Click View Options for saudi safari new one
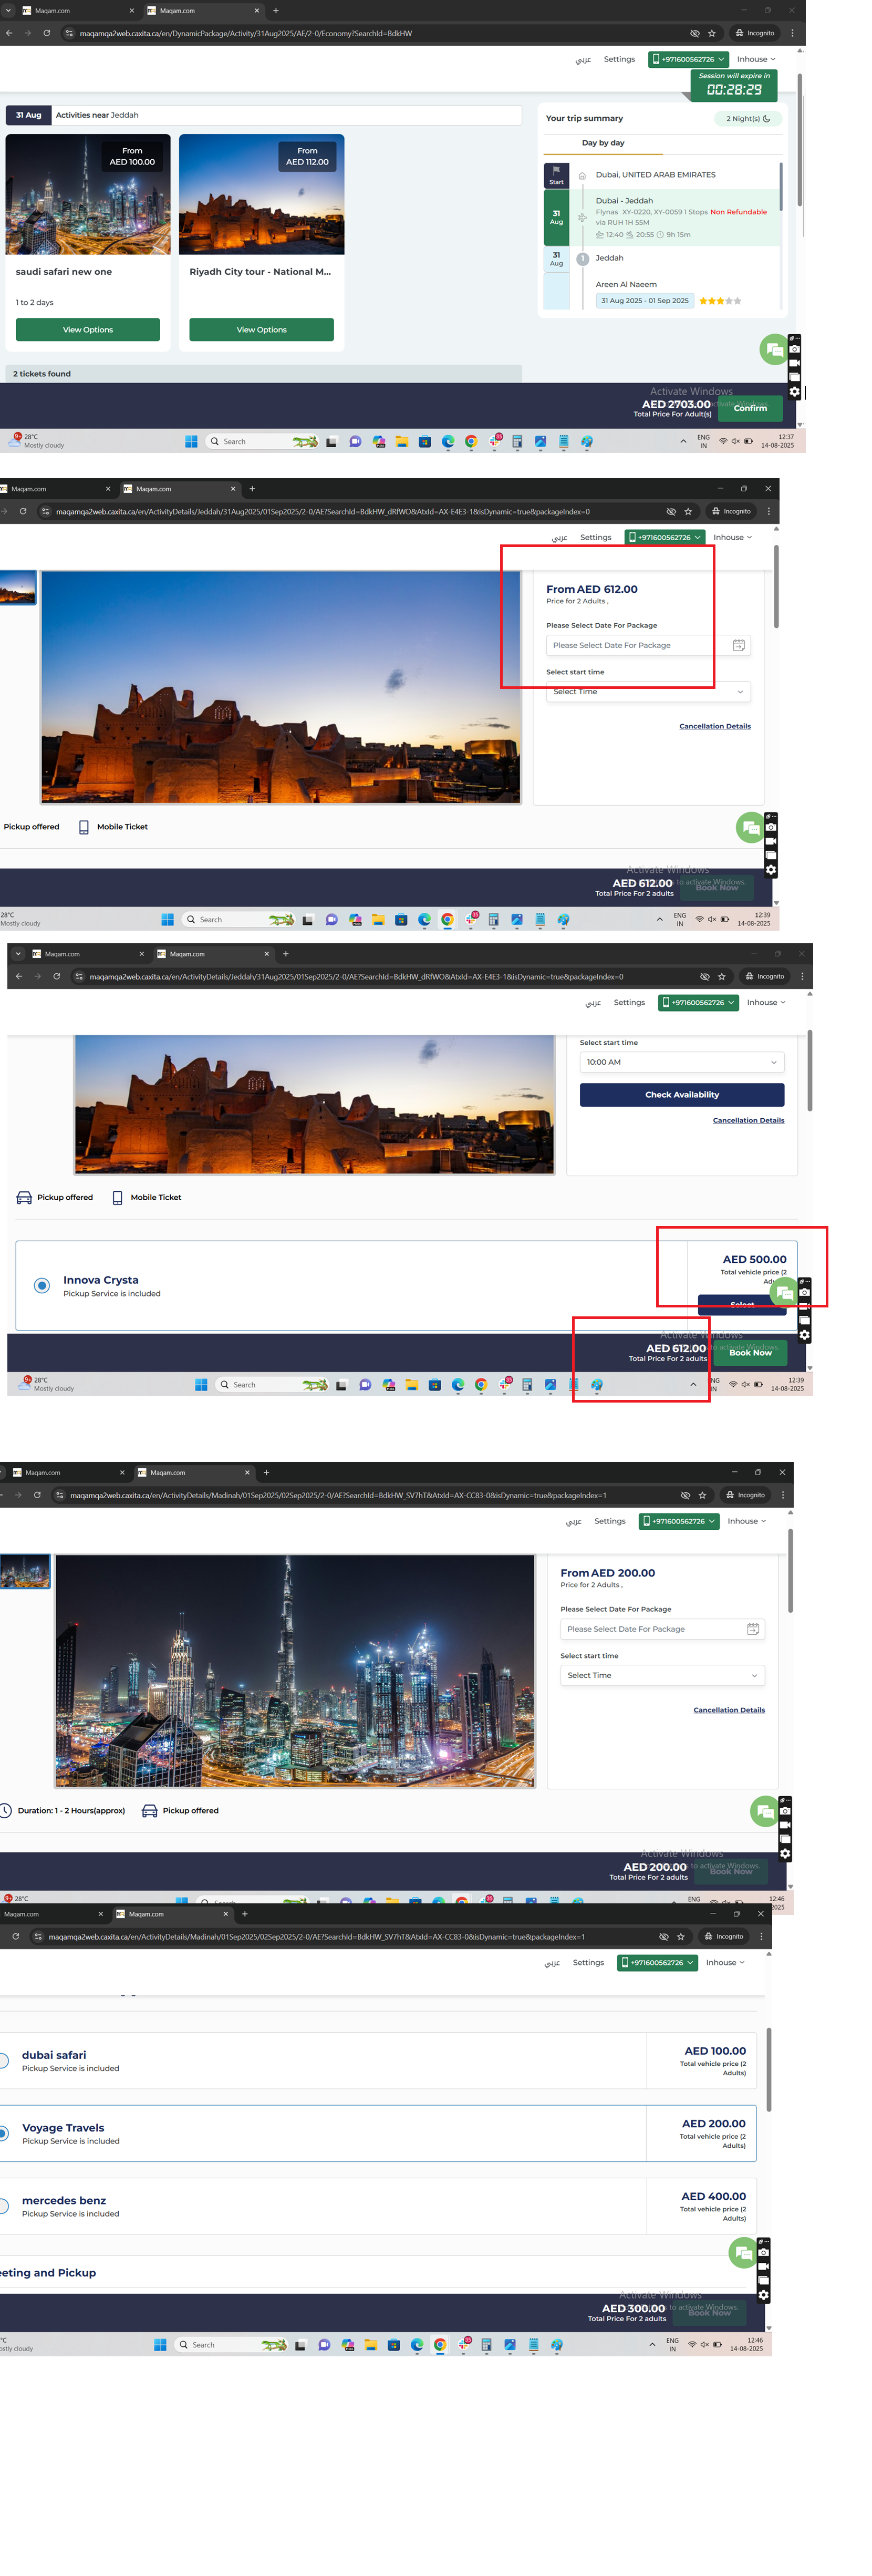872x2576 pixels. (x=88, y=330)
